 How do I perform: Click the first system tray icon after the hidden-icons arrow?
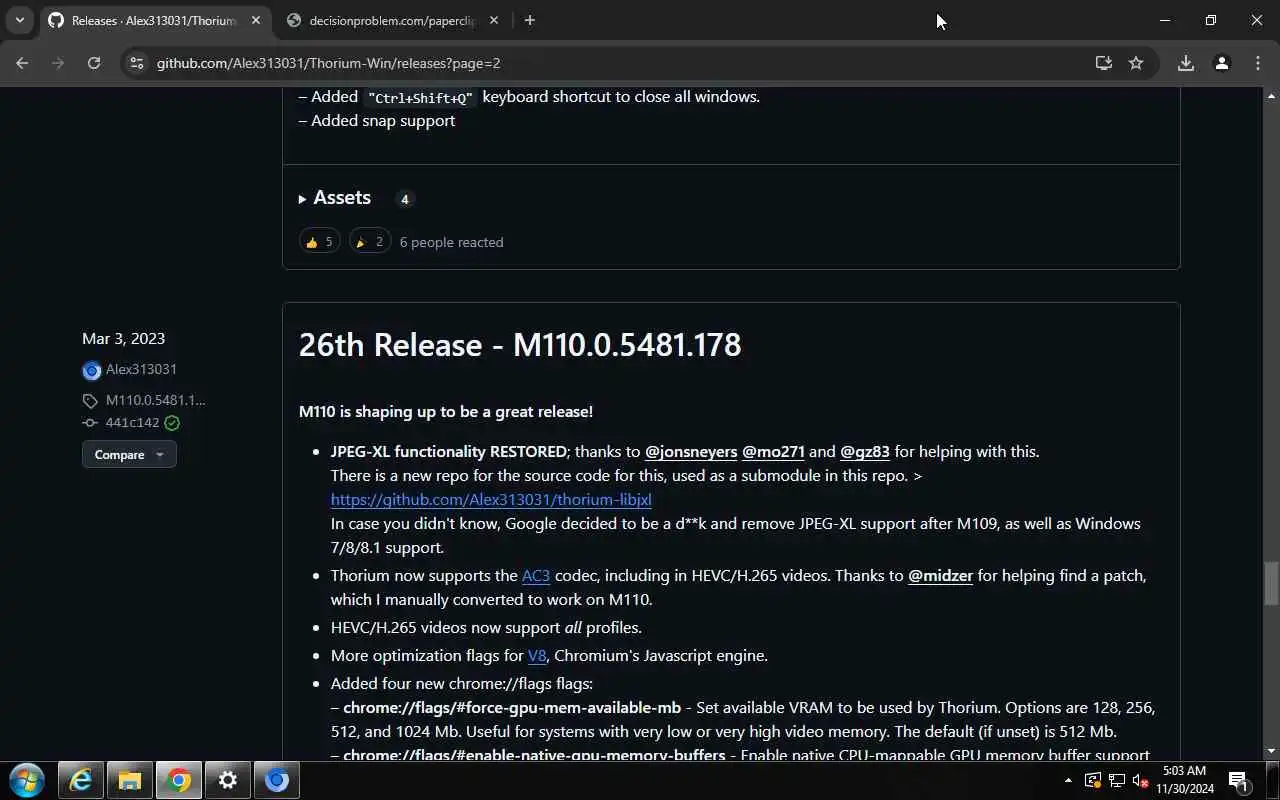pyautogui.click(x=1092, y=780)
